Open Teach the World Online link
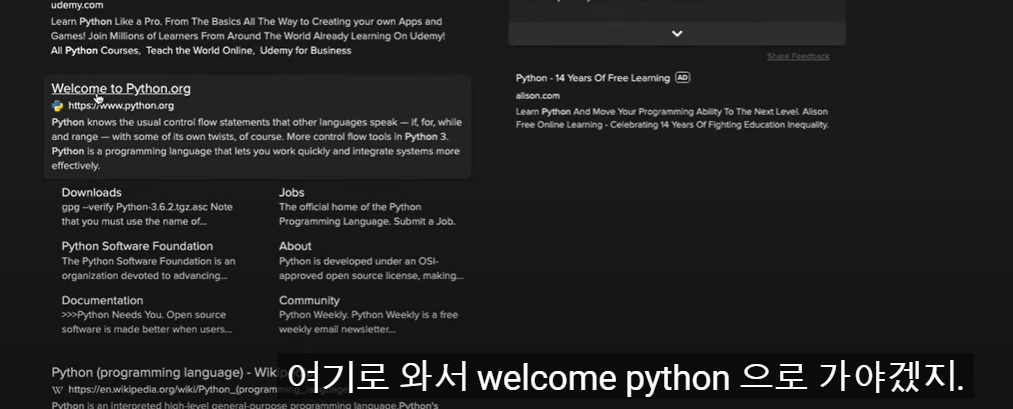 [x=200, y=50]
